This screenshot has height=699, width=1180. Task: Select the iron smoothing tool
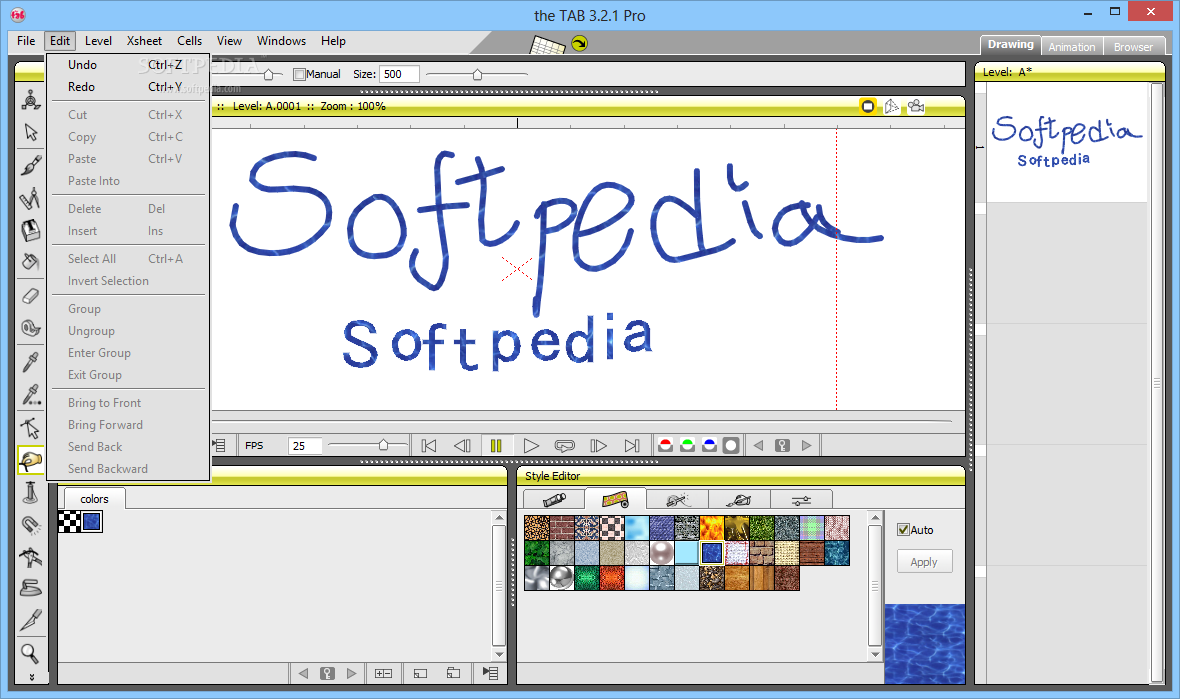pos(31,588)
